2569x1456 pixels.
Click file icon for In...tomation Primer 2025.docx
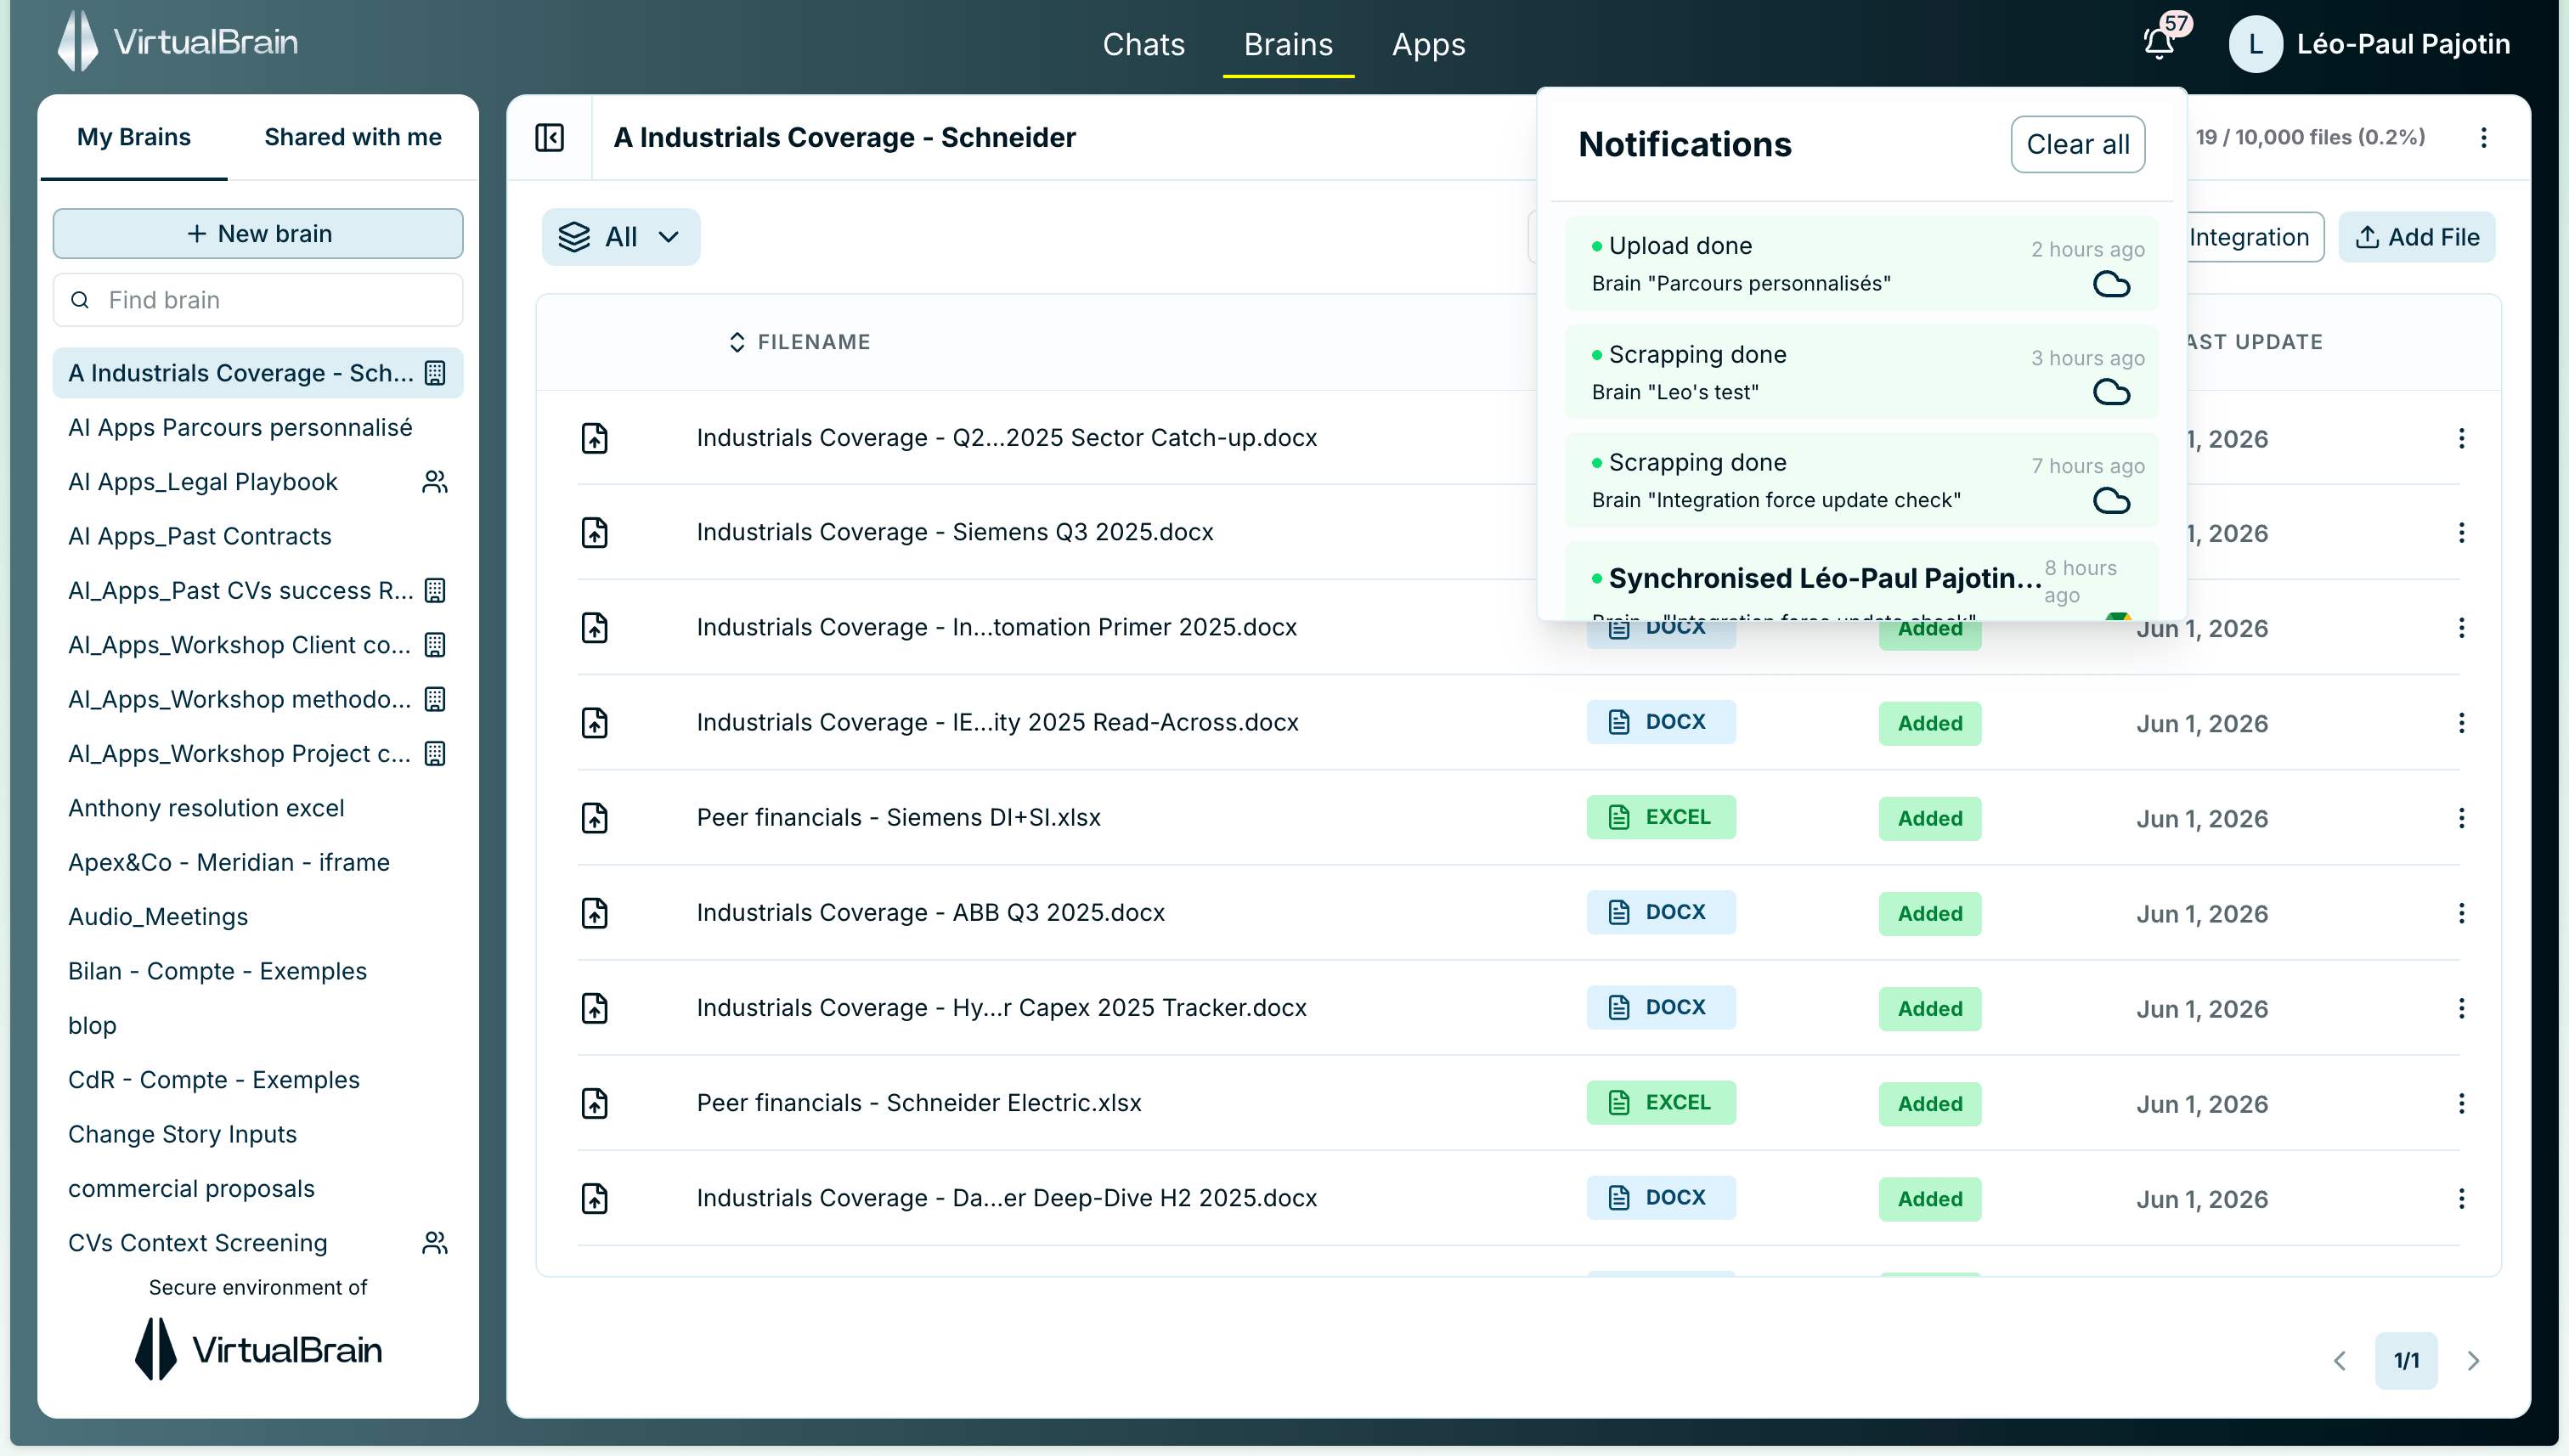(595, 628)
